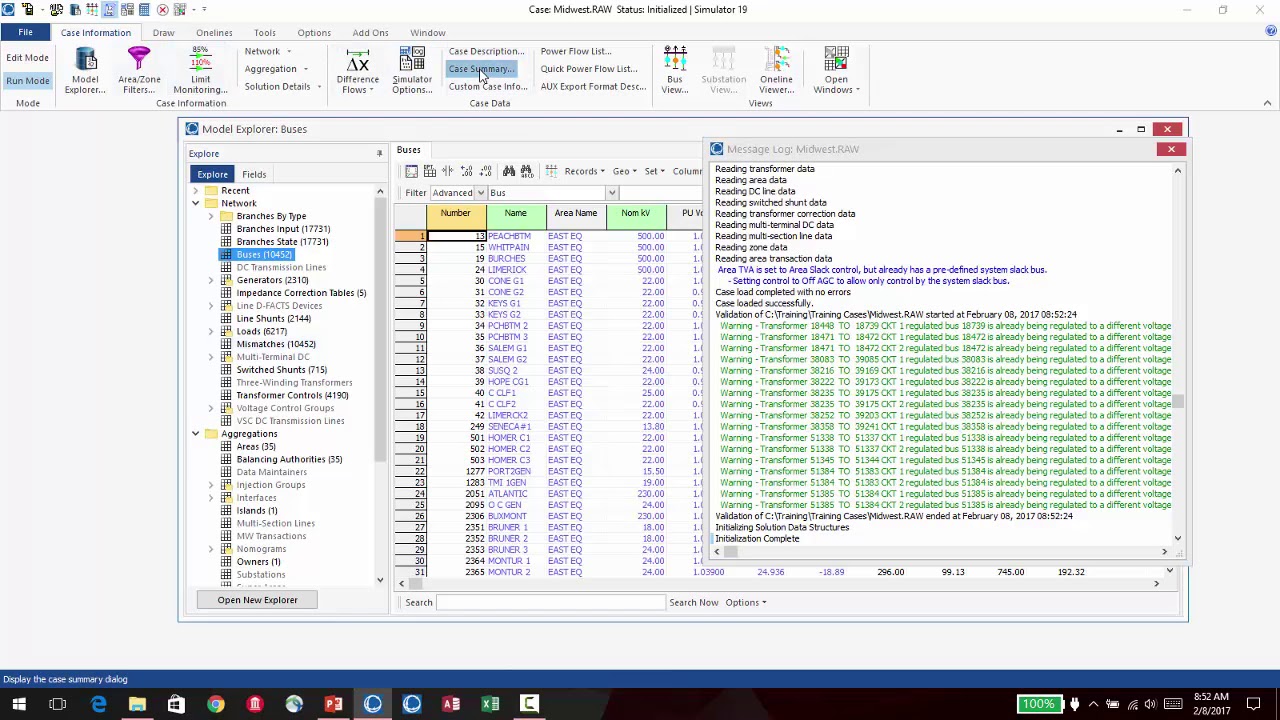Click the Search Now button
The image size is (1280, 720).
(x=693, y=602)
